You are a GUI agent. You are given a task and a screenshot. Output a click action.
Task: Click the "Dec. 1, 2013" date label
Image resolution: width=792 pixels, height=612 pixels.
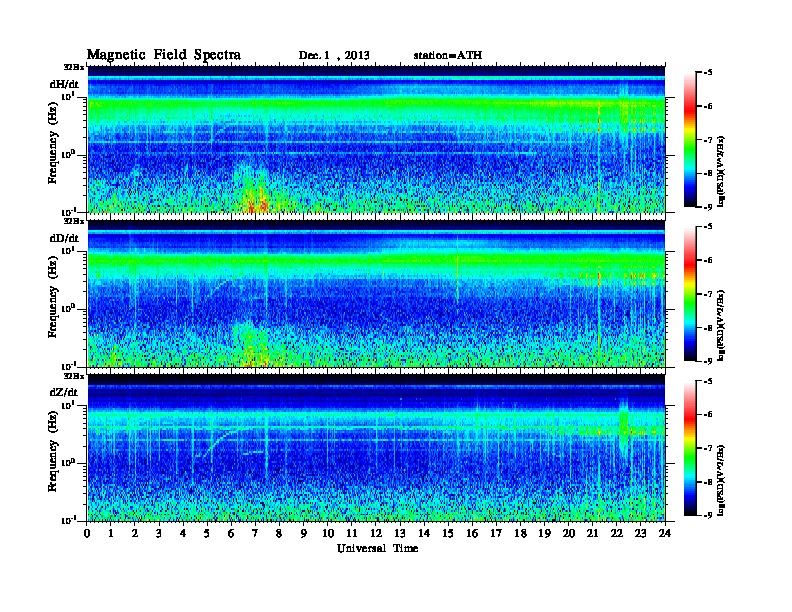(x=334, y=56)
